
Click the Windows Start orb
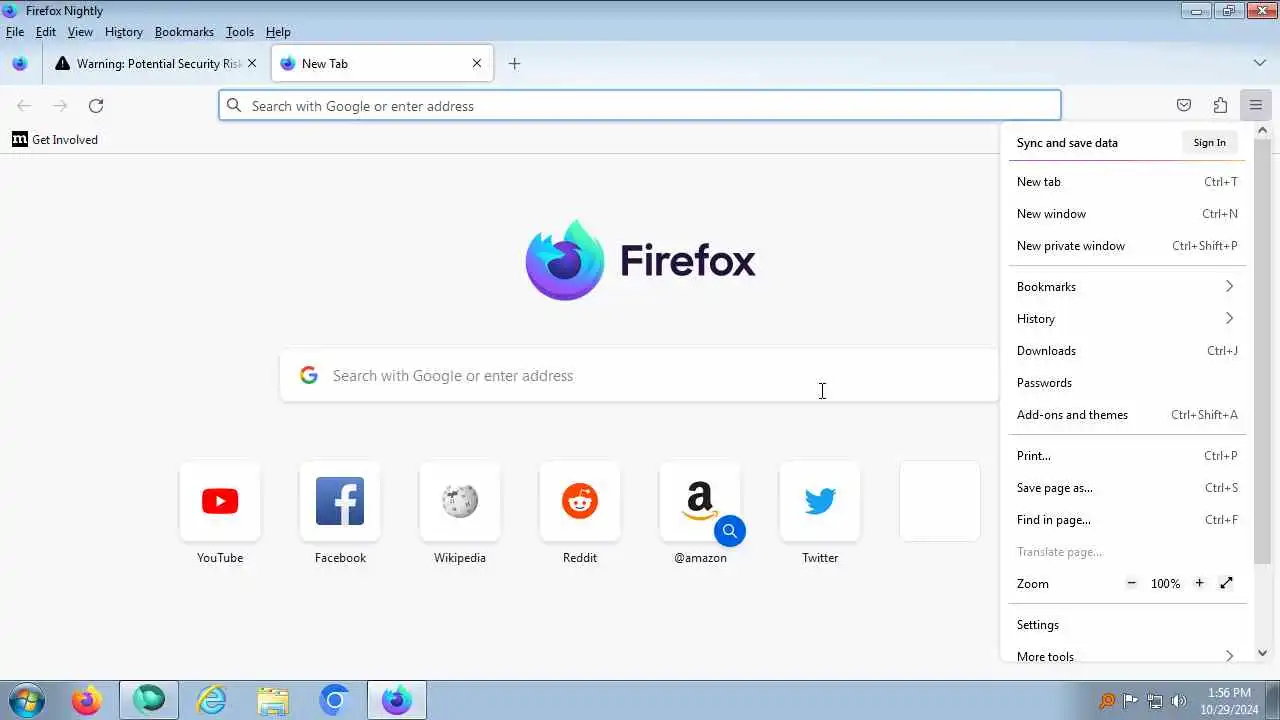pyautogui.click(x=26, y=700)
